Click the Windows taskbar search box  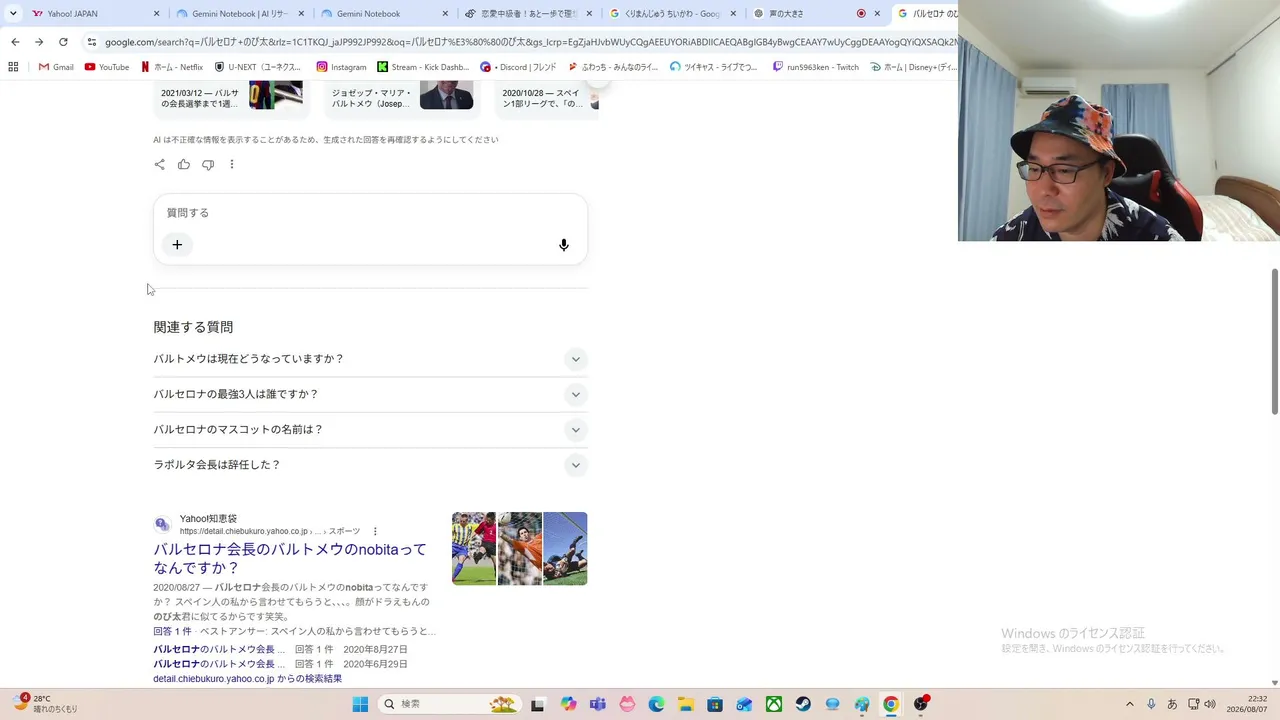coord(450,704)
